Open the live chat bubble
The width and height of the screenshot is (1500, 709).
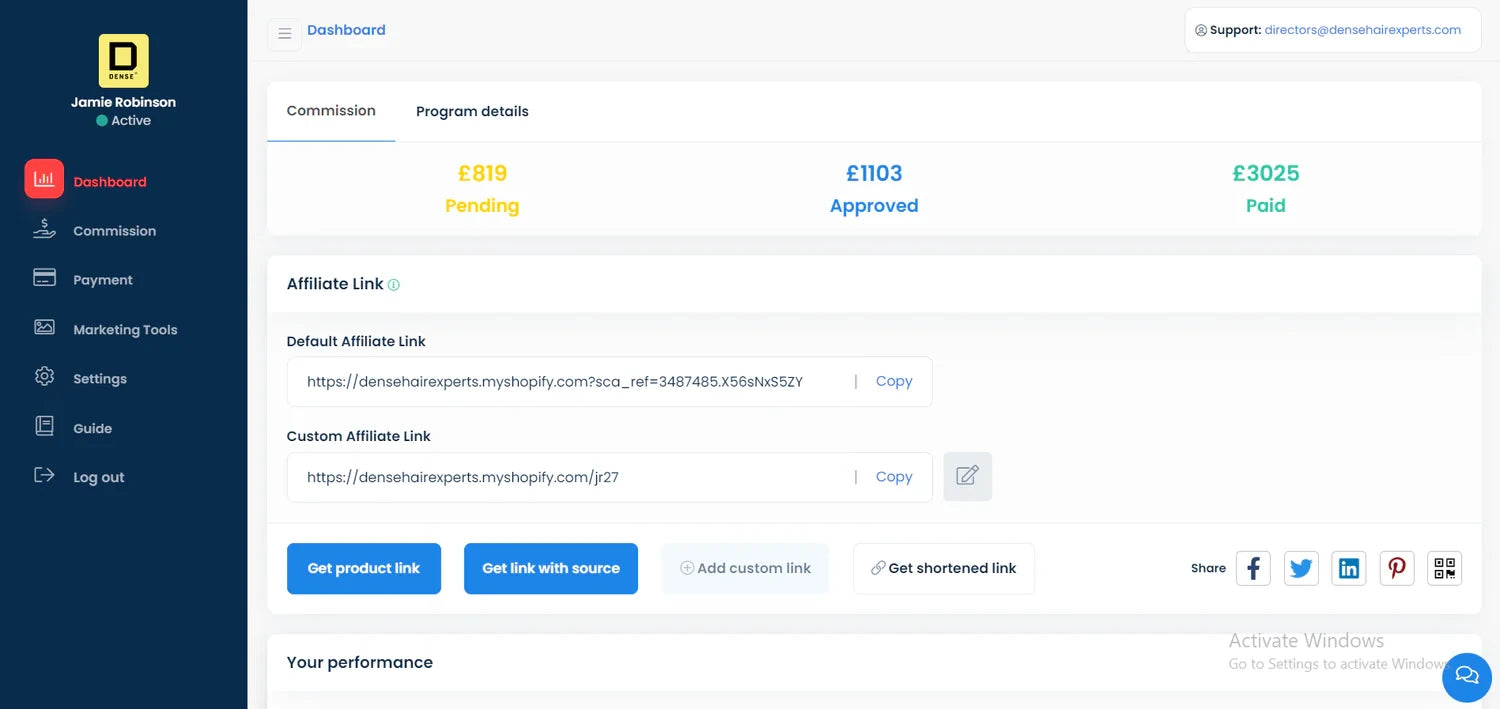coord(1466,676)
